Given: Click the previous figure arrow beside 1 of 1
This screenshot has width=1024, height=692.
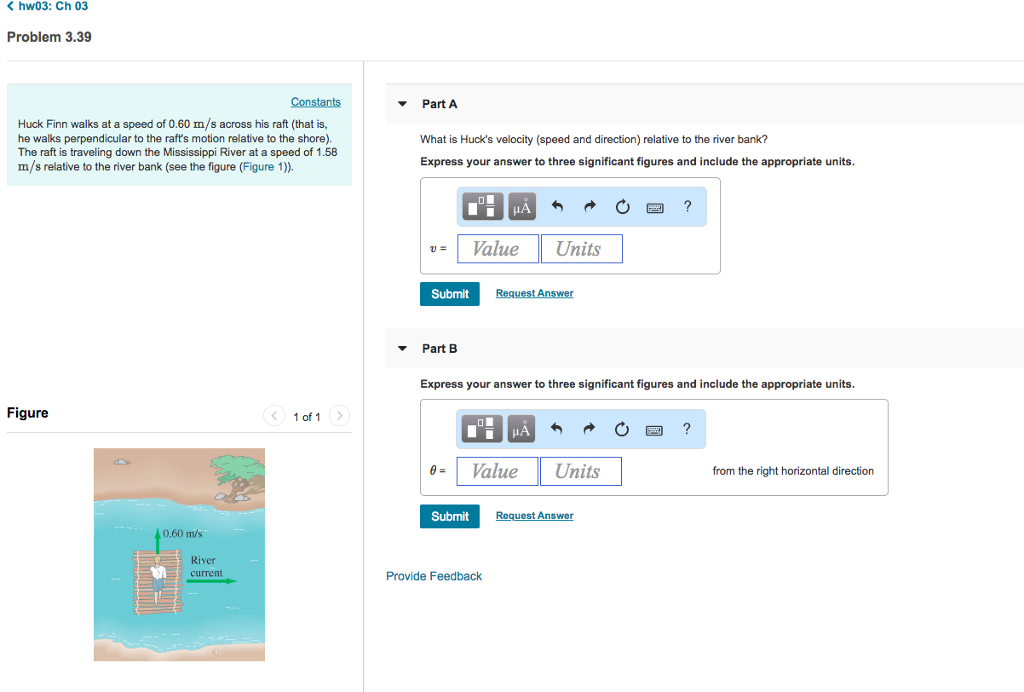Looking at the screenshot, I should (274, 415).
